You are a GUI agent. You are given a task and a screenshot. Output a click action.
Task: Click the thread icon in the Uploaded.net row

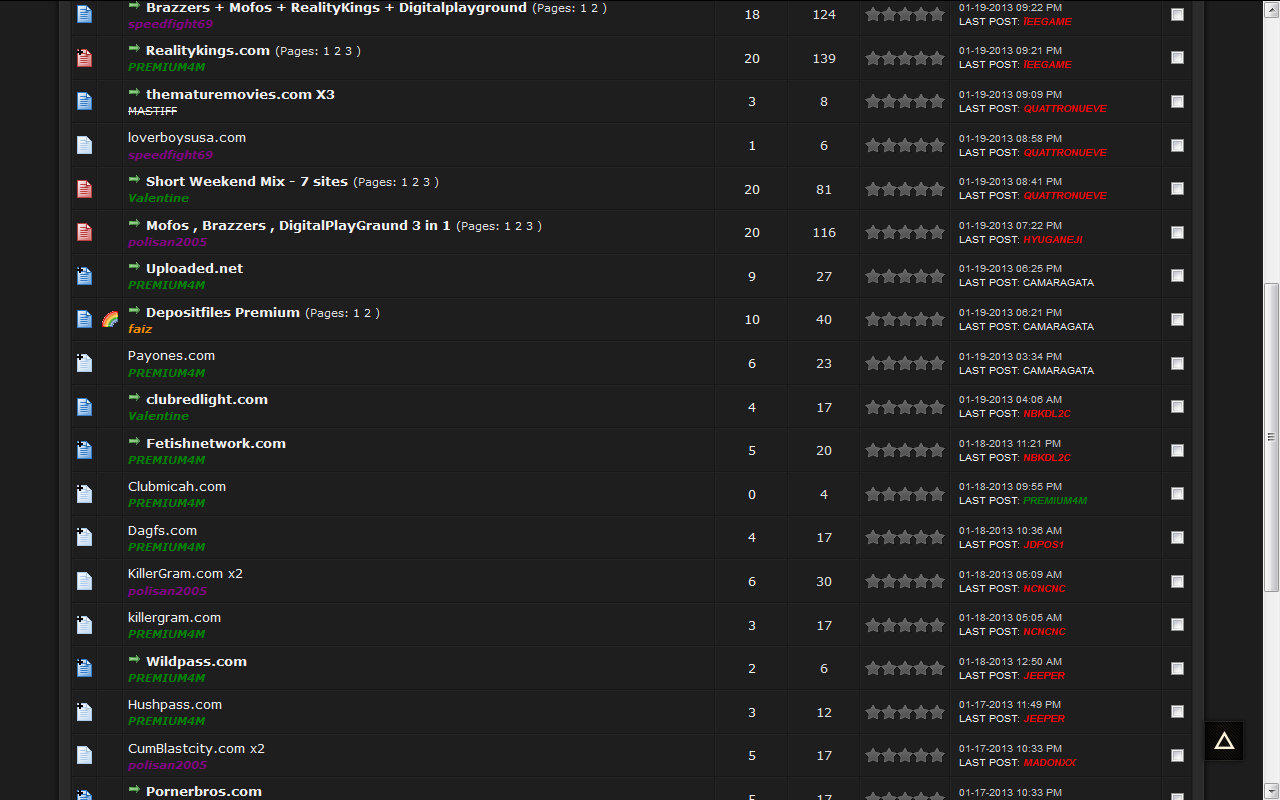[84, 276]
